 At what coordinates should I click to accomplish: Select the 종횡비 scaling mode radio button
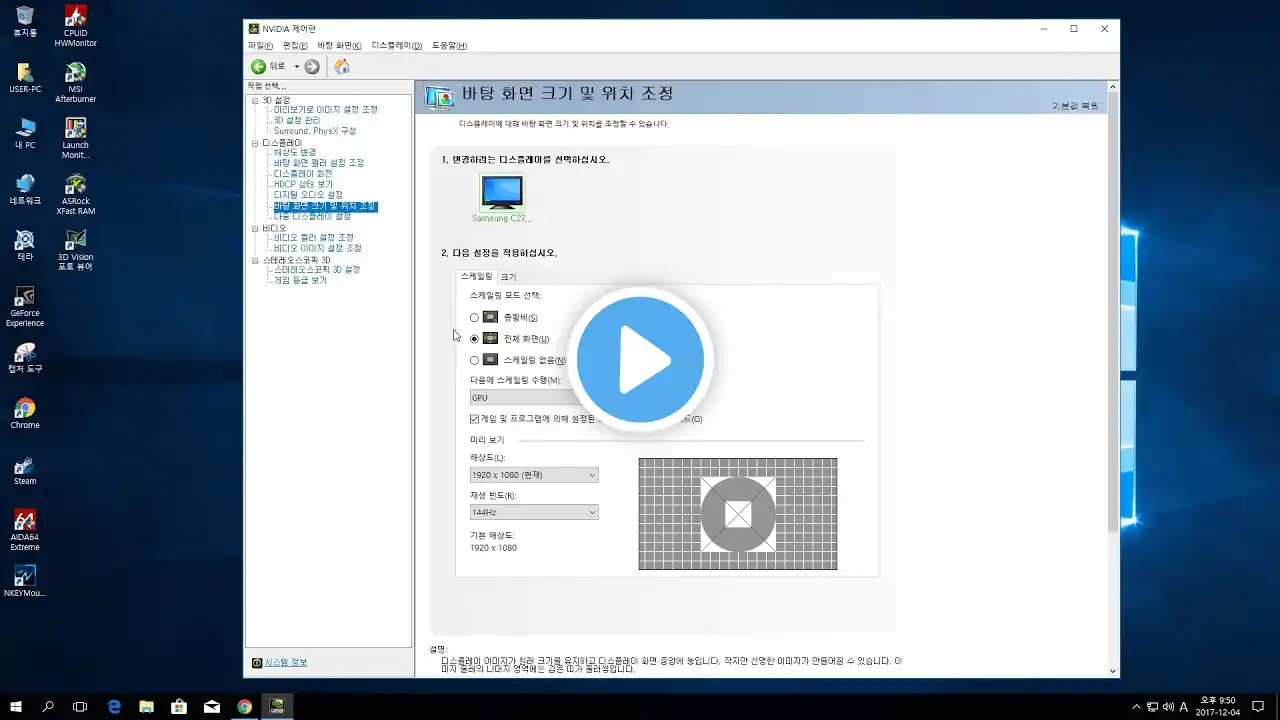474,318
